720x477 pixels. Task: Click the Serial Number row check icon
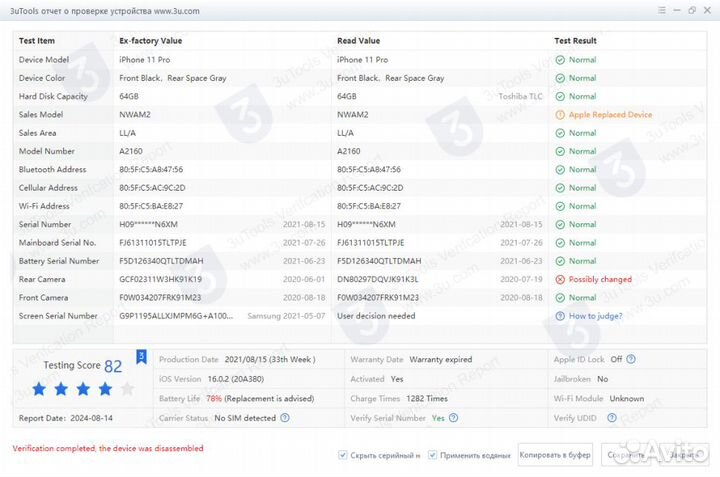click(560, 224)
